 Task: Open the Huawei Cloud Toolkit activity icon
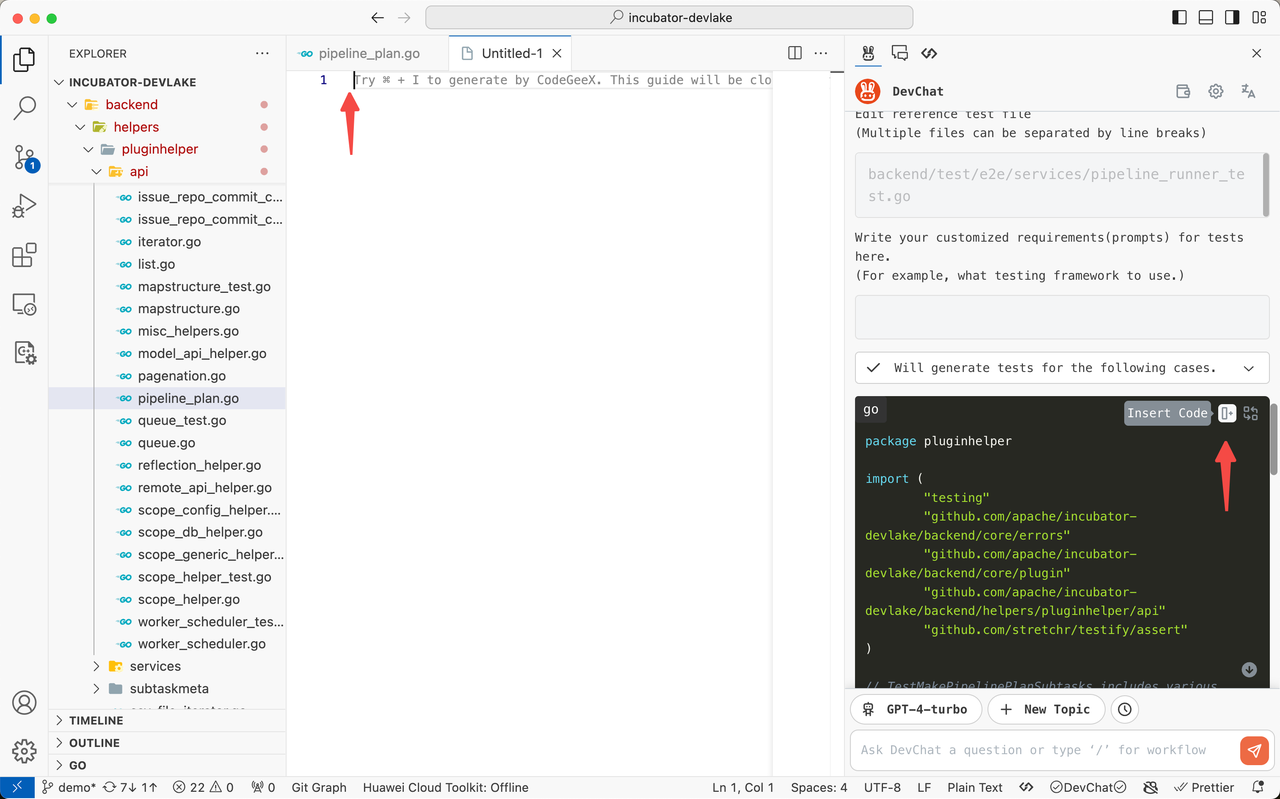click(24, 352)
